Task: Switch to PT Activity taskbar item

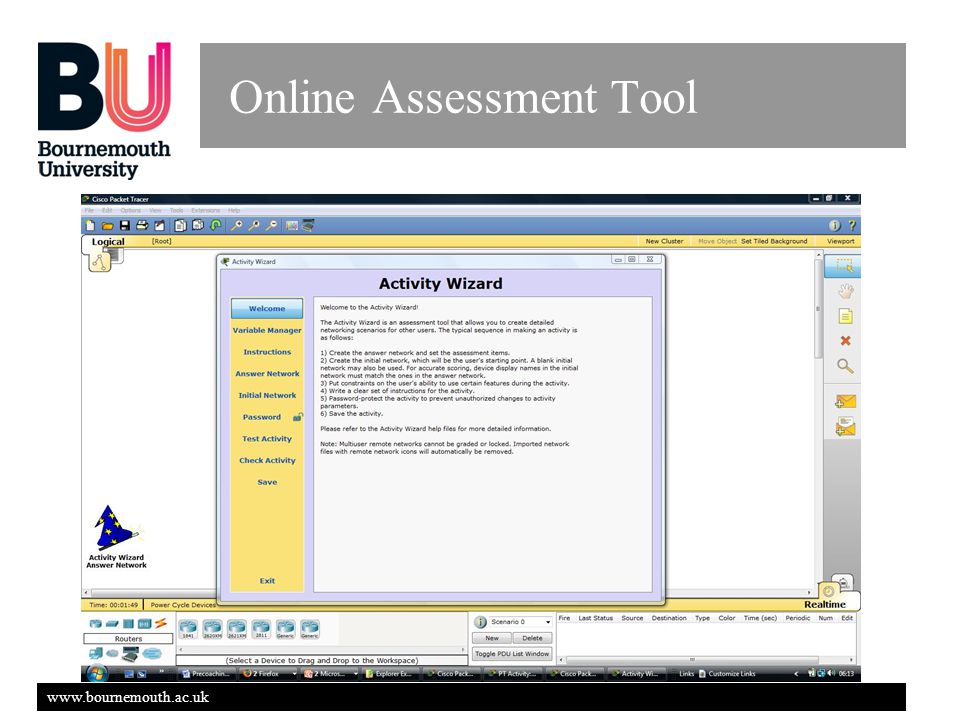Action: [x=513, y=673]
